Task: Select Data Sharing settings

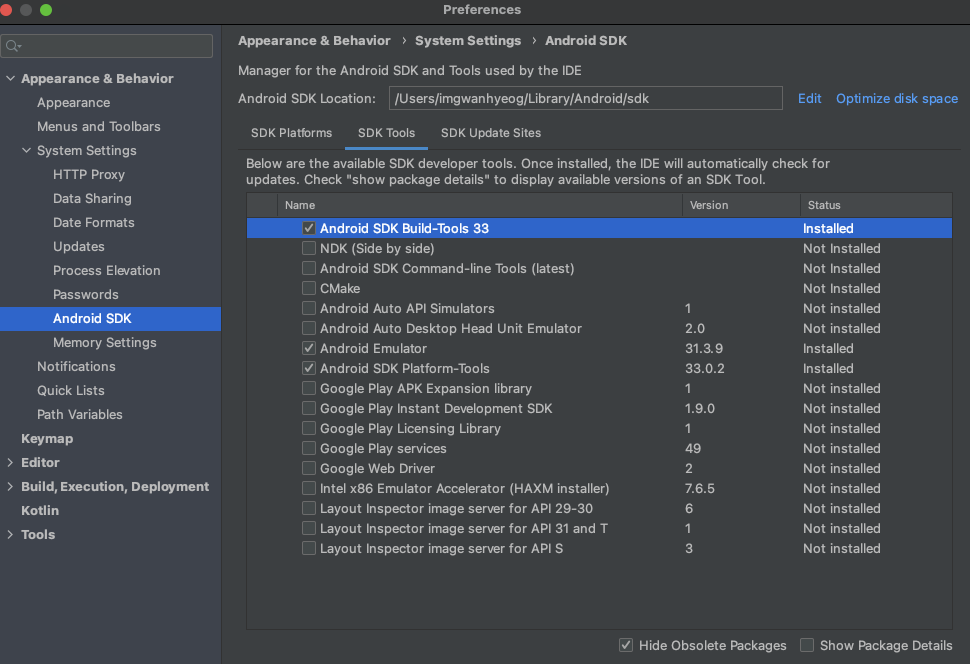Action: click(x=92, y=199)
